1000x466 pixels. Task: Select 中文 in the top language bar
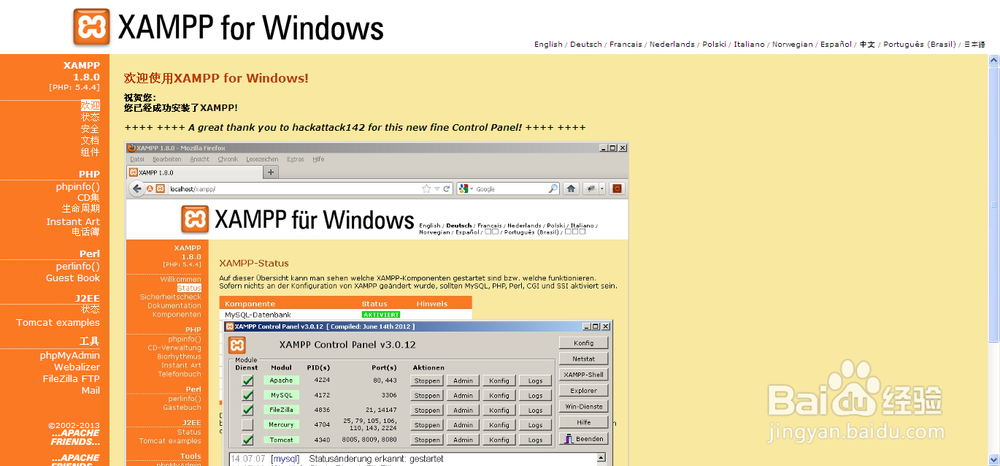[x=867, y=45]
